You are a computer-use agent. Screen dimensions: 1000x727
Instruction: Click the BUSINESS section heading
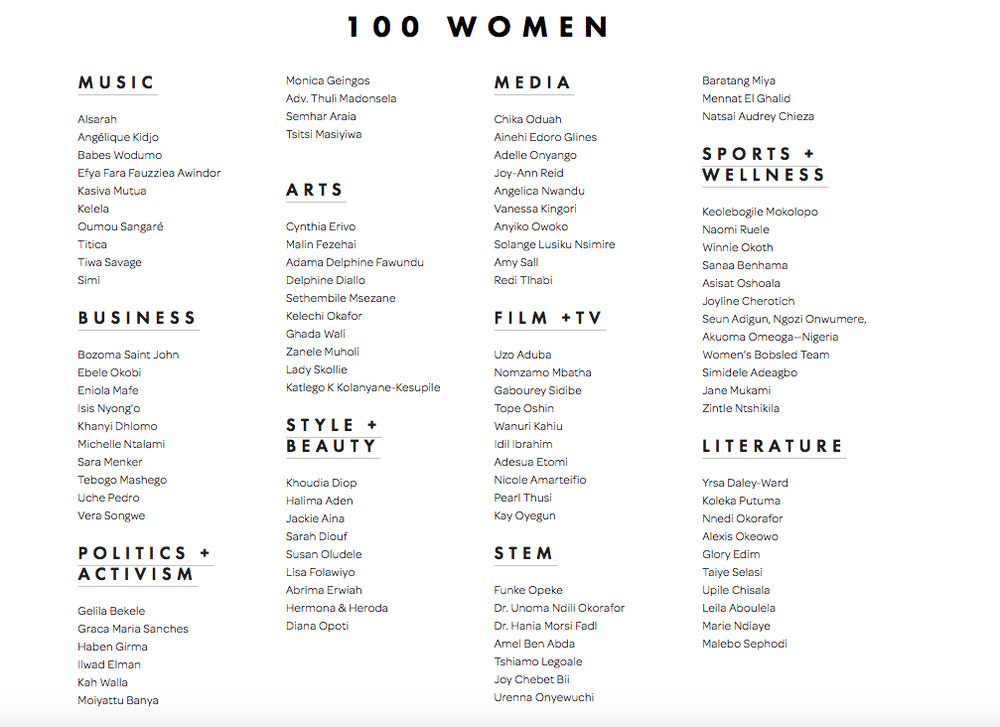(137, 318)
